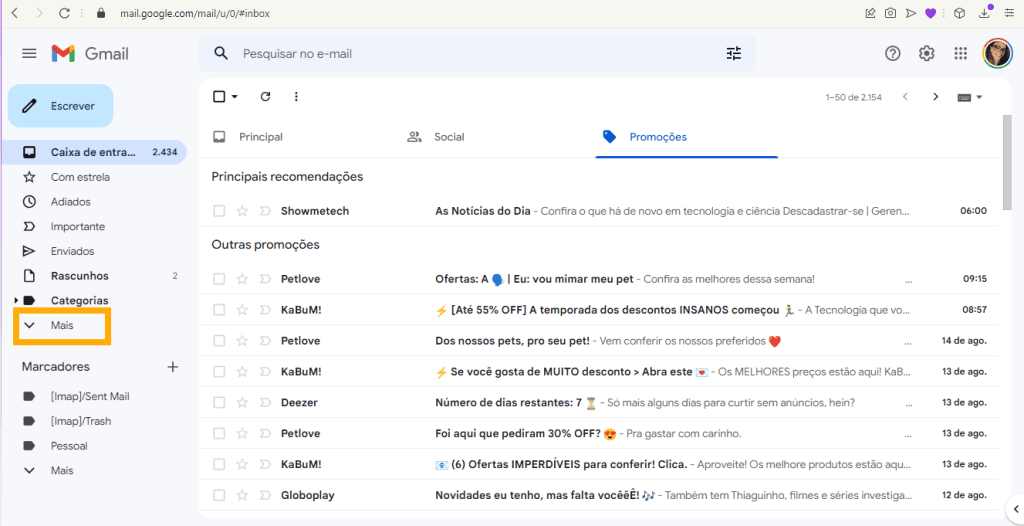
Task: Click the browser downloads icon
Action: 985,13
